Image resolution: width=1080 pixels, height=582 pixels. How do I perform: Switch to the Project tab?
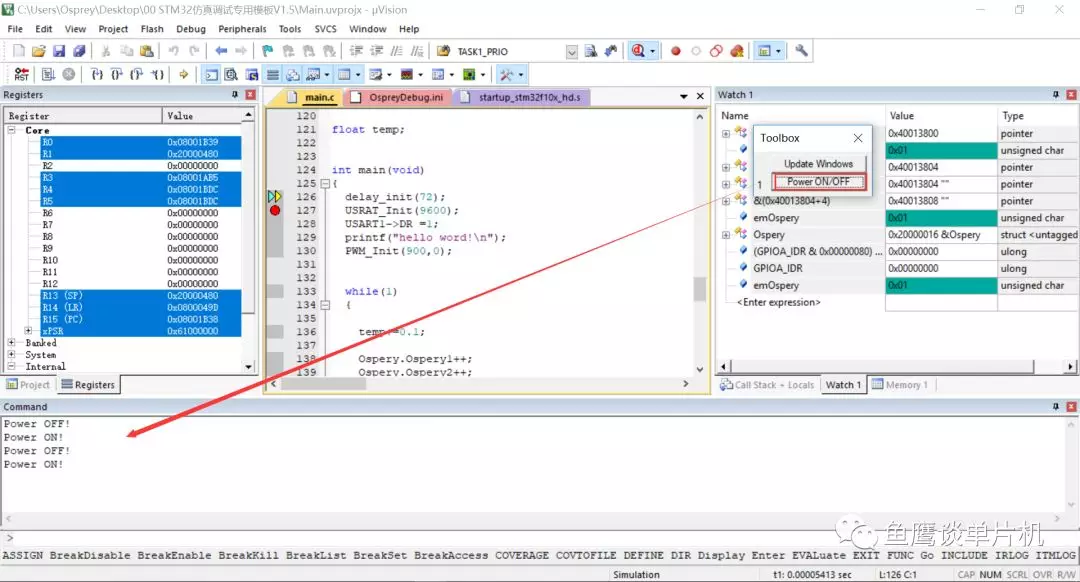28,384
